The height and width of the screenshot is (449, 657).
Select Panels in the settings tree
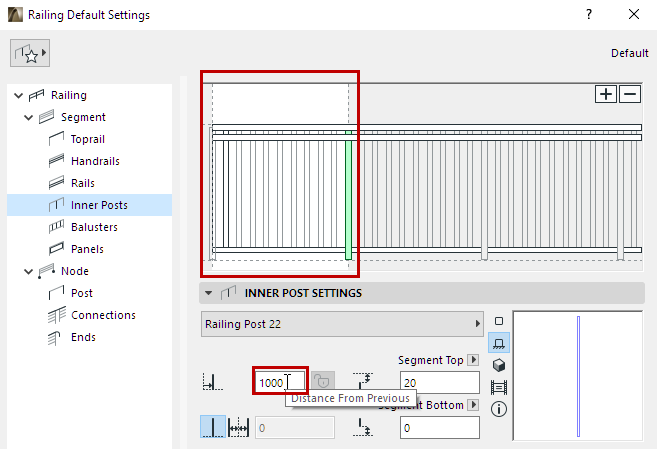coord(87,249)
